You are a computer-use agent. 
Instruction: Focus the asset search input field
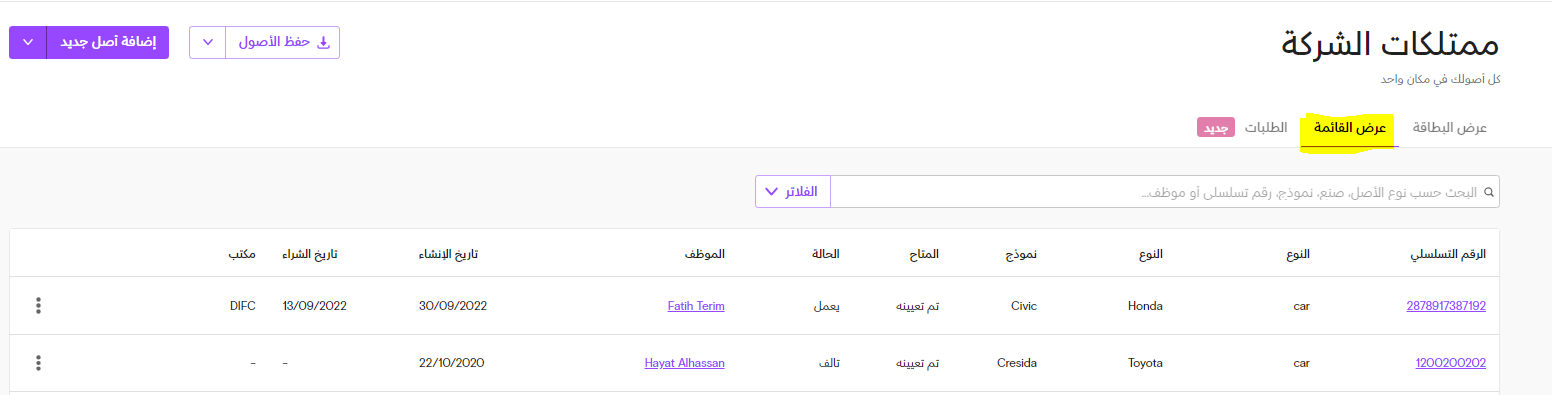(x=1165, y=192)
